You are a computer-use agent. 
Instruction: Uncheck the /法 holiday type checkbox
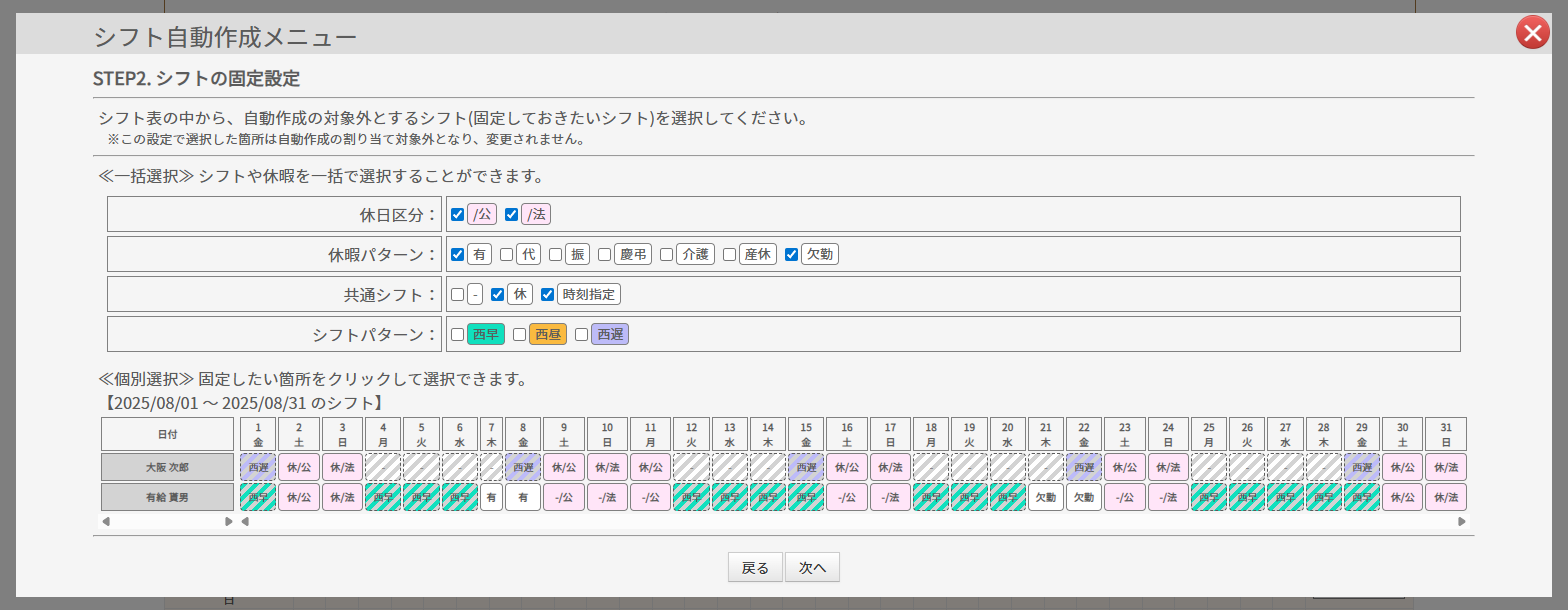click(511, 214)
